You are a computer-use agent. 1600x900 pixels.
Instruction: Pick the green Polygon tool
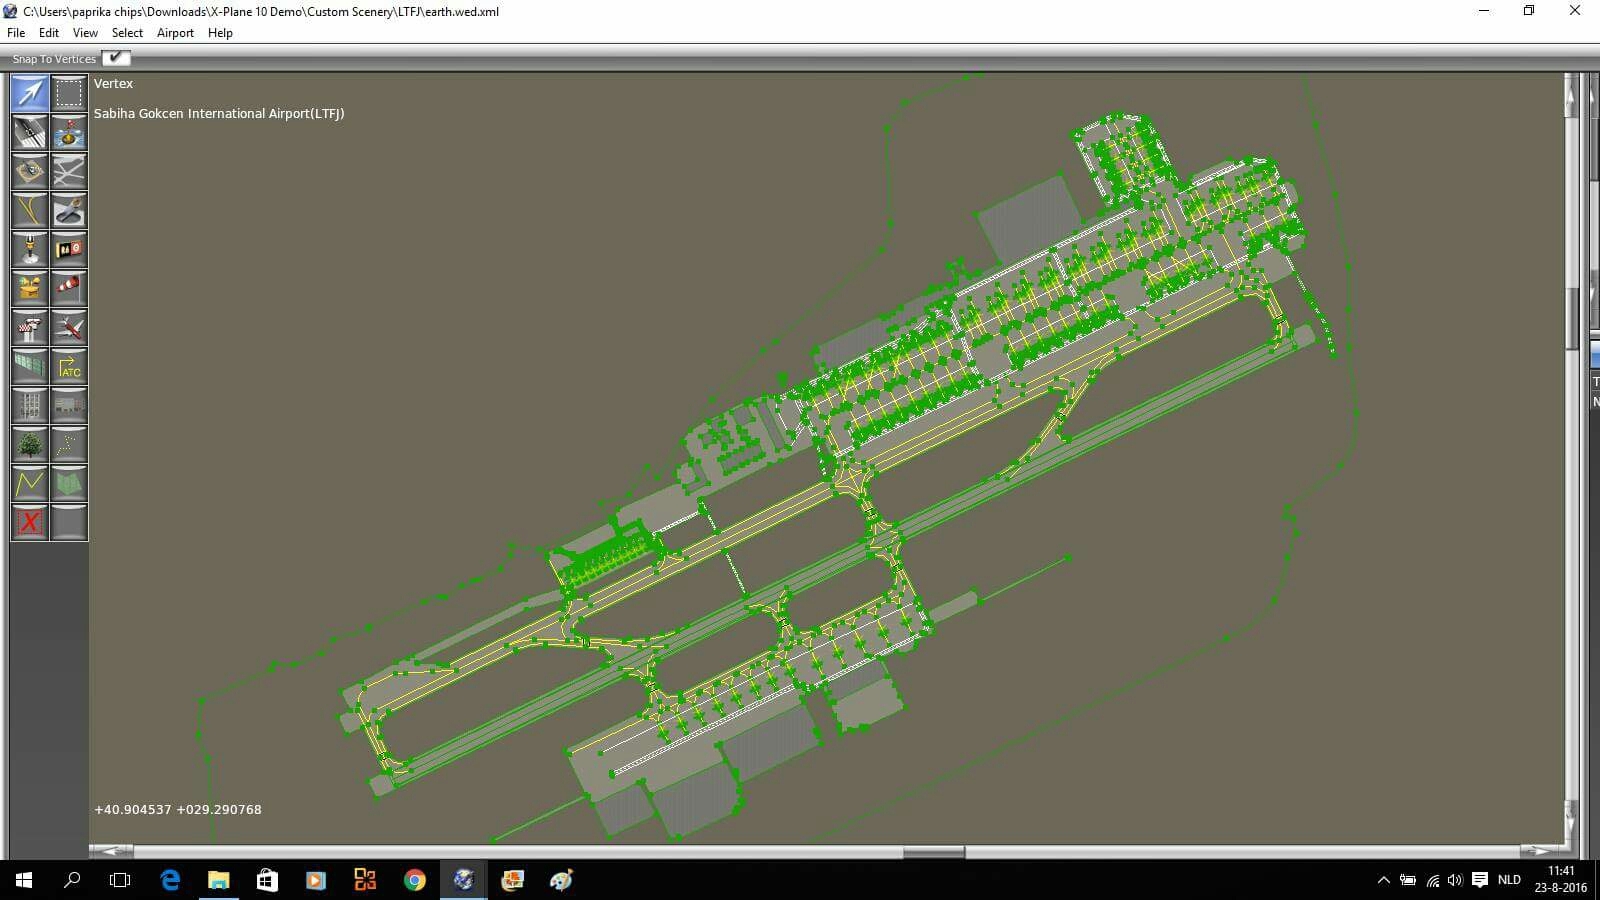click(x=69, y=483)
